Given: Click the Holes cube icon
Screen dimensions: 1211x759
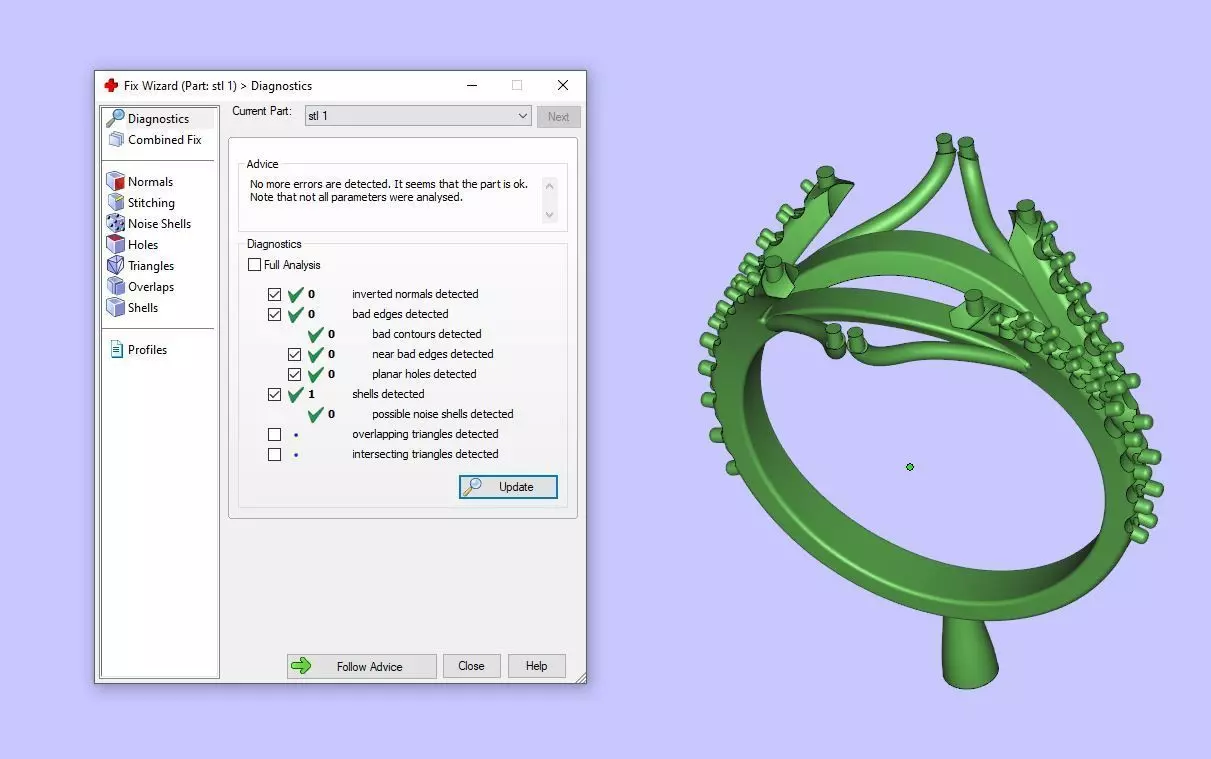Looking at the screenshot, I should click(x=115, y=245).
